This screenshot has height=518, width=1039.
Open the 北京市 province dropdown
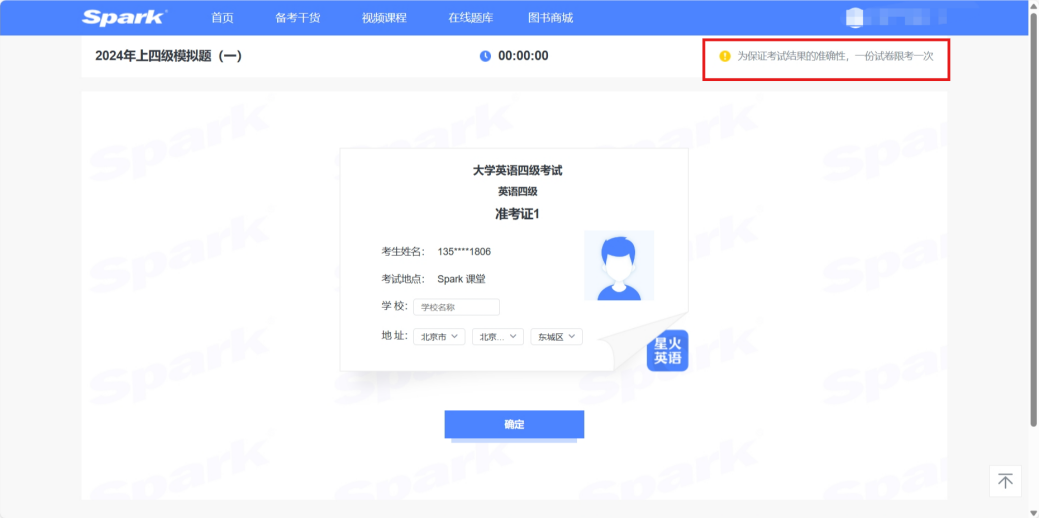point(439,337)
